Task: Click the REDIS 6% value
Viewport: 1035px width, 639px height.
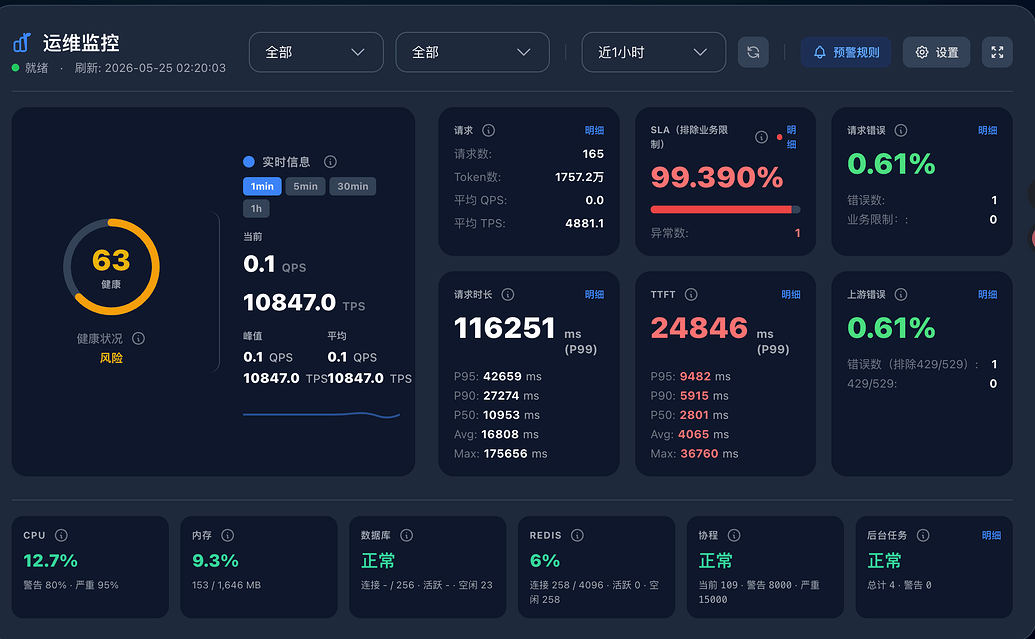Action: point(545,561)
